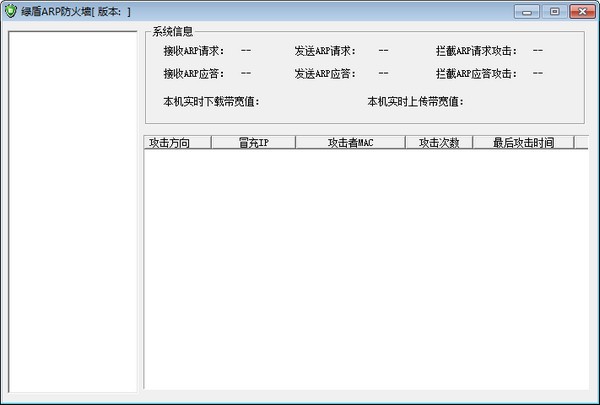Image resolution: width=600 pixels, height=405 pixels.
Task: Click the 拦截ARP应答攻击 label
Action: pyautogui.click(x=476, y=73)
